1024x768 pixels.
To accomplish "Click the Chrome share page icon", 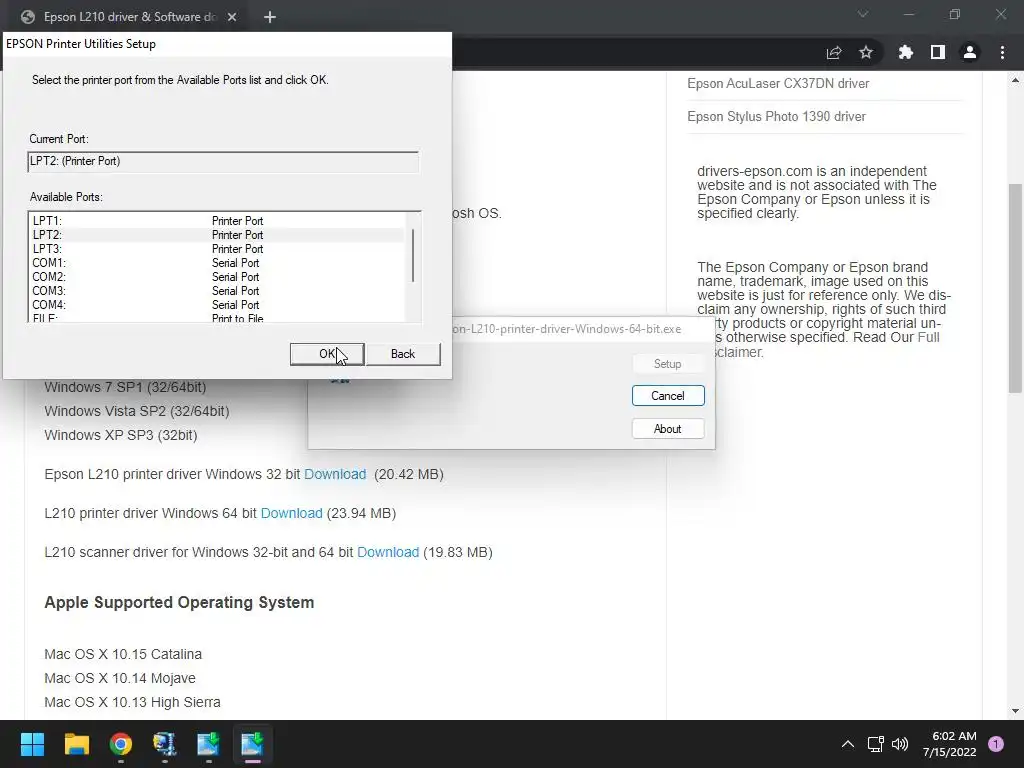I will 834,52.
